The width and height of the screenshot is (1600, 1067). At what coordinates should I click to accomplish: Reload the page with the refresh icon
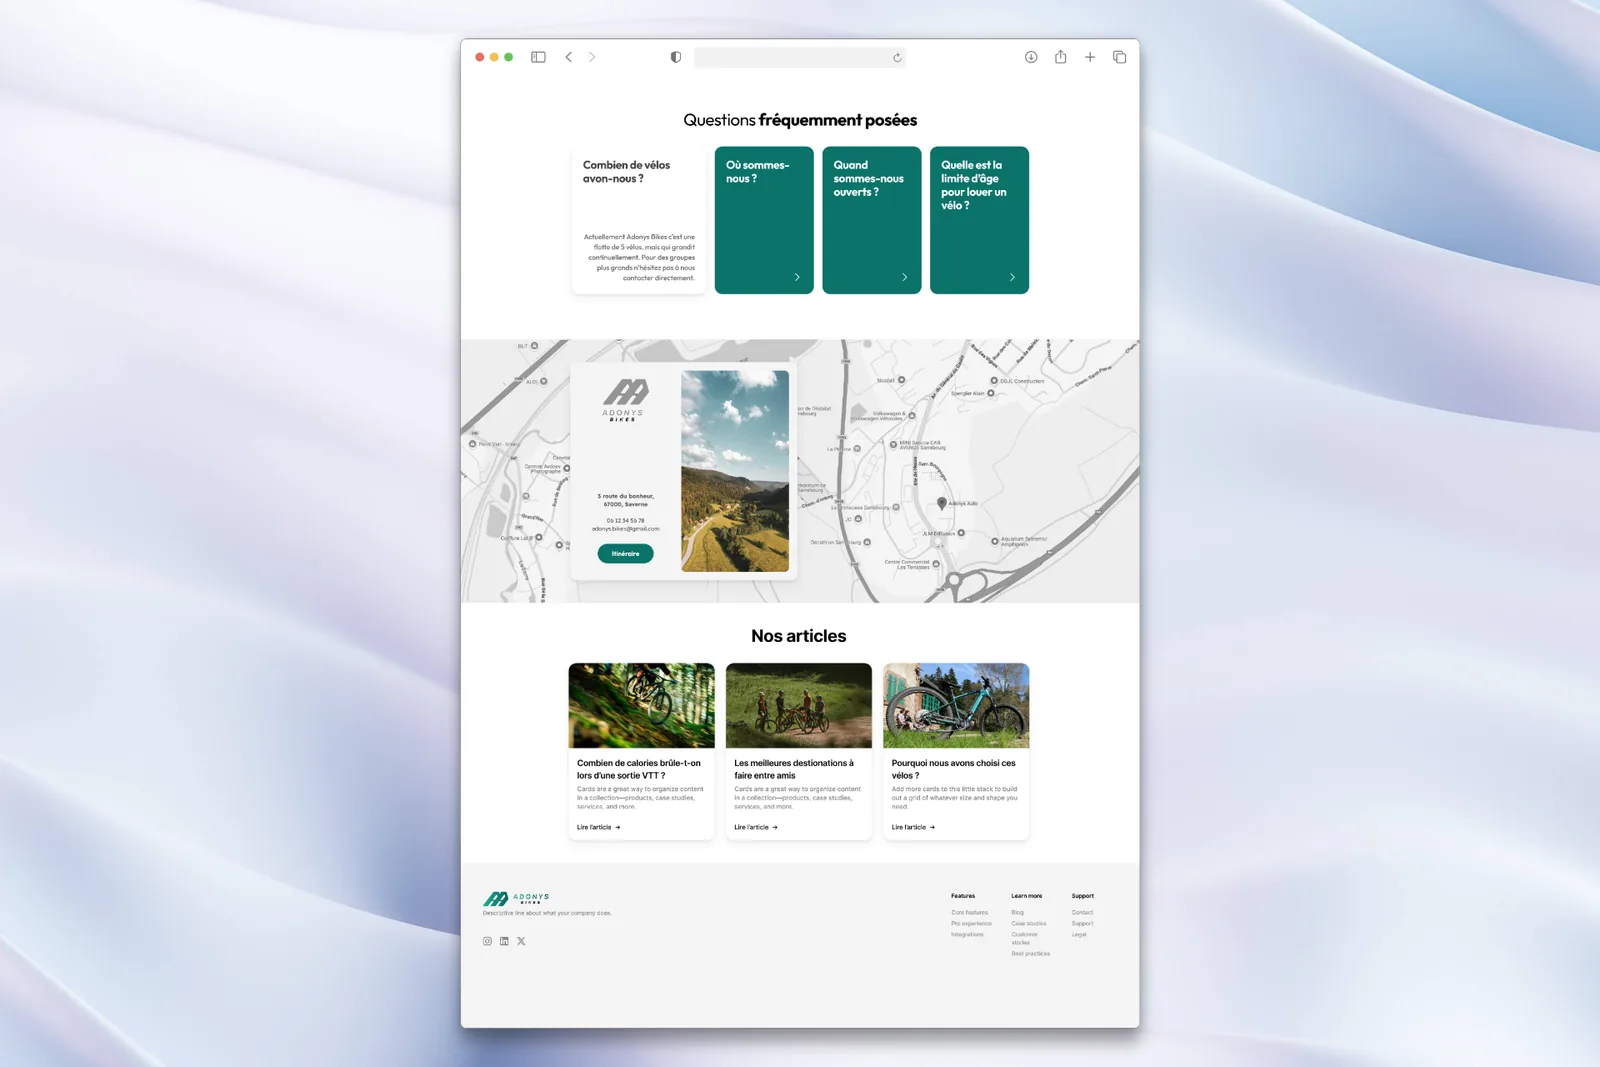coord(897,58)
